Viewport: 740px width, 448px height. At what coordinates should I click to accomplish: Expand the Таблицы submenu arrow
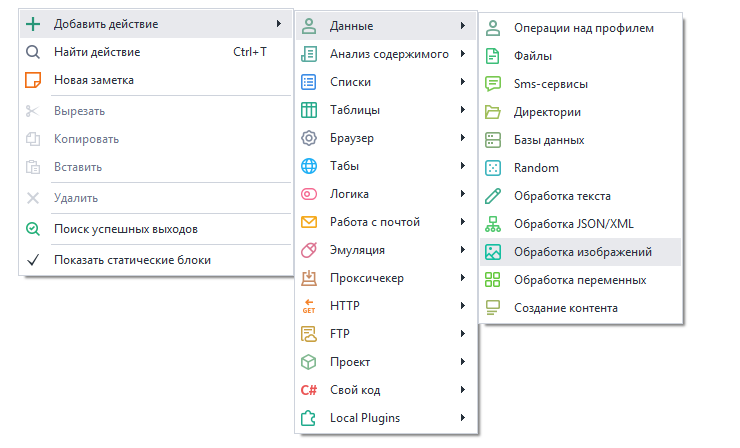point(462,110)
